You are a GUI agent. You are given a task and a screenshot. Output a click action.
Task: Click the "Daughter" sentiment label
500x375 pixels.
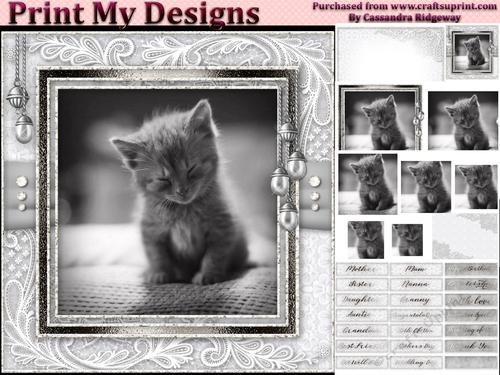point(362,300)
